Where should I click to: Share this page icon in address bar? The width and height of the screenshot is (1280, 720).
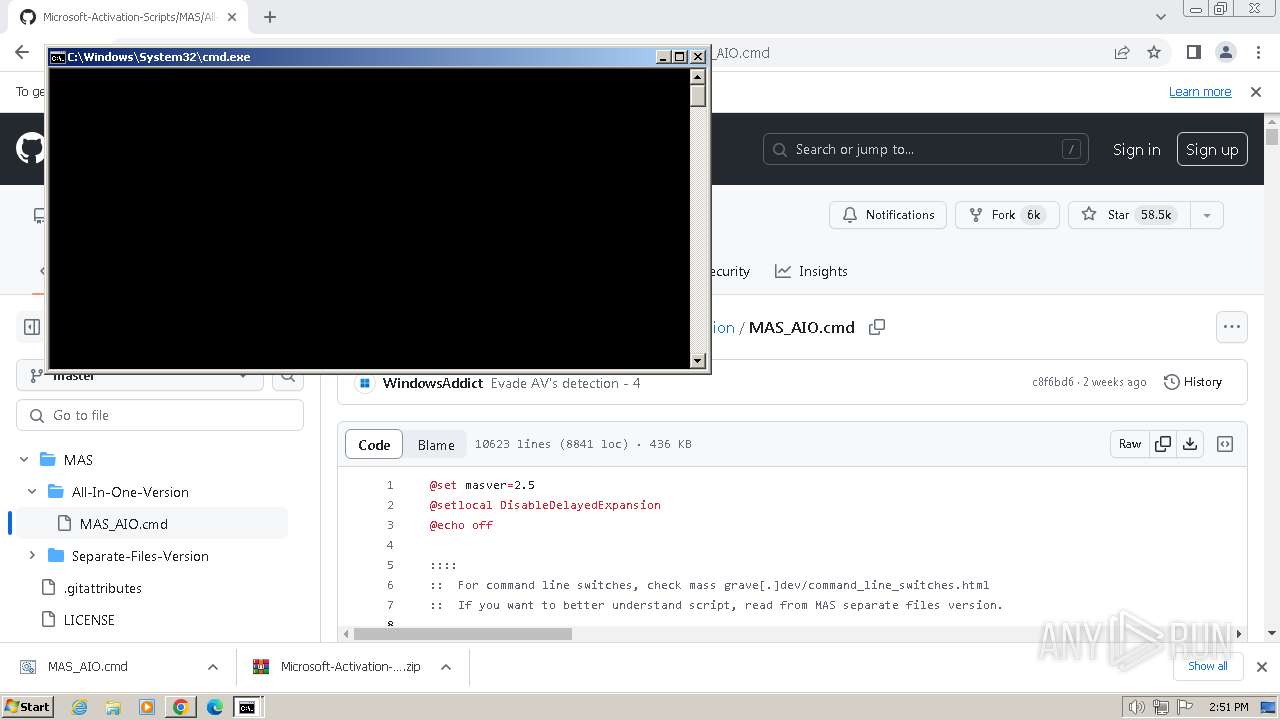click(x=1122, y=53)
